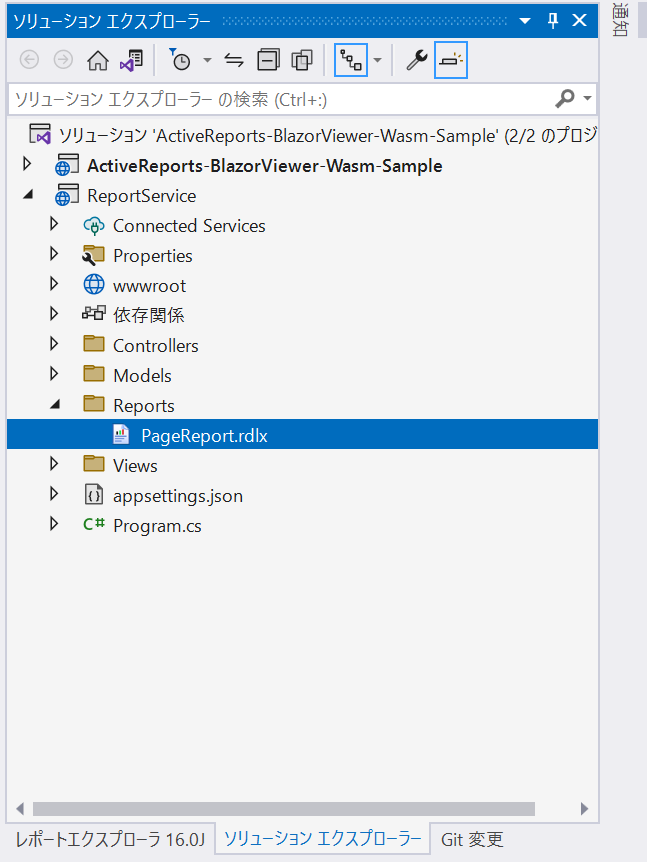Toggle Preview Selected Items button
Viewport: 647px width, 862px height.
click(451, 59)
